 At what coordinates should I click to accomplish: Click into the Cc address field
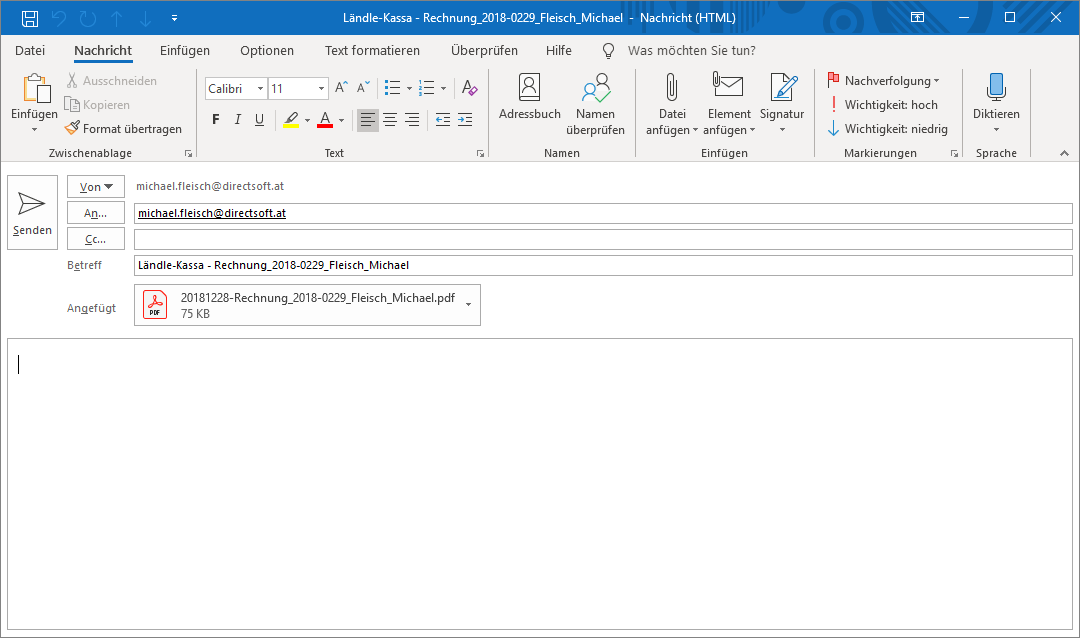point(603,239)
